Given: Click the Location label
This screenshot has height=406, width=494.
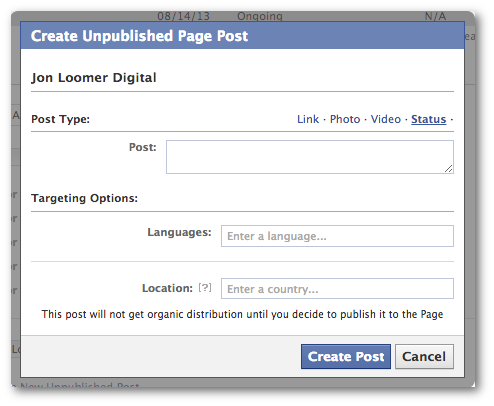Looking at the screenshot, I should 167,288.
